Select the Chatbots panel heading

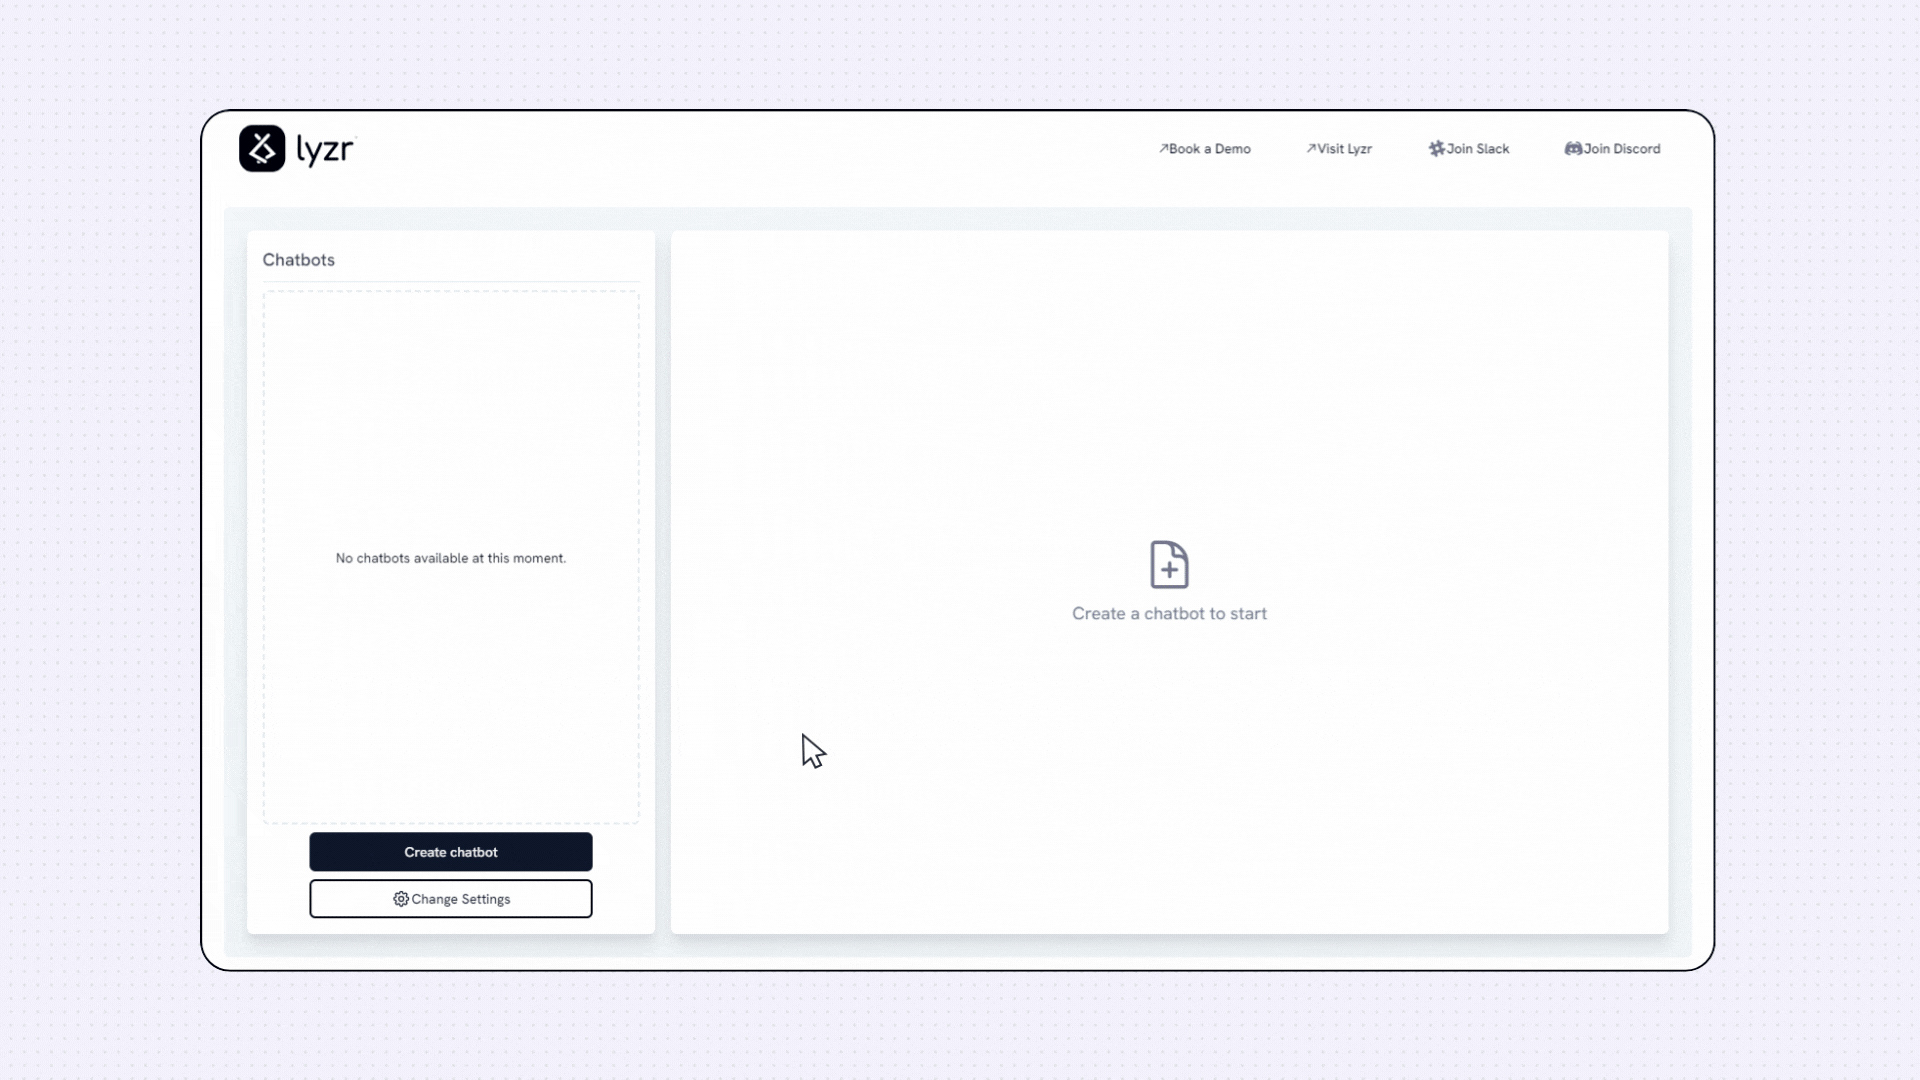[x=298, y=260]
